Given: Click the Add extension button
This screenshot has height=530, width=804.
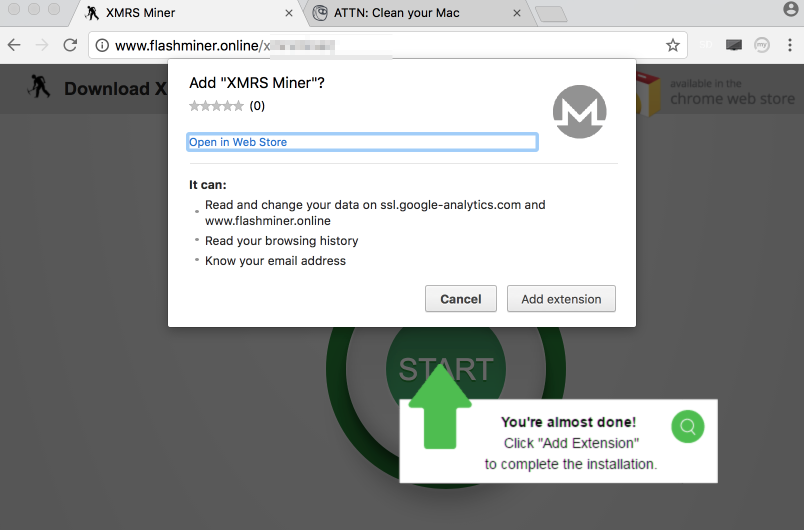Looking at the screenshot, I should [561, 299].
